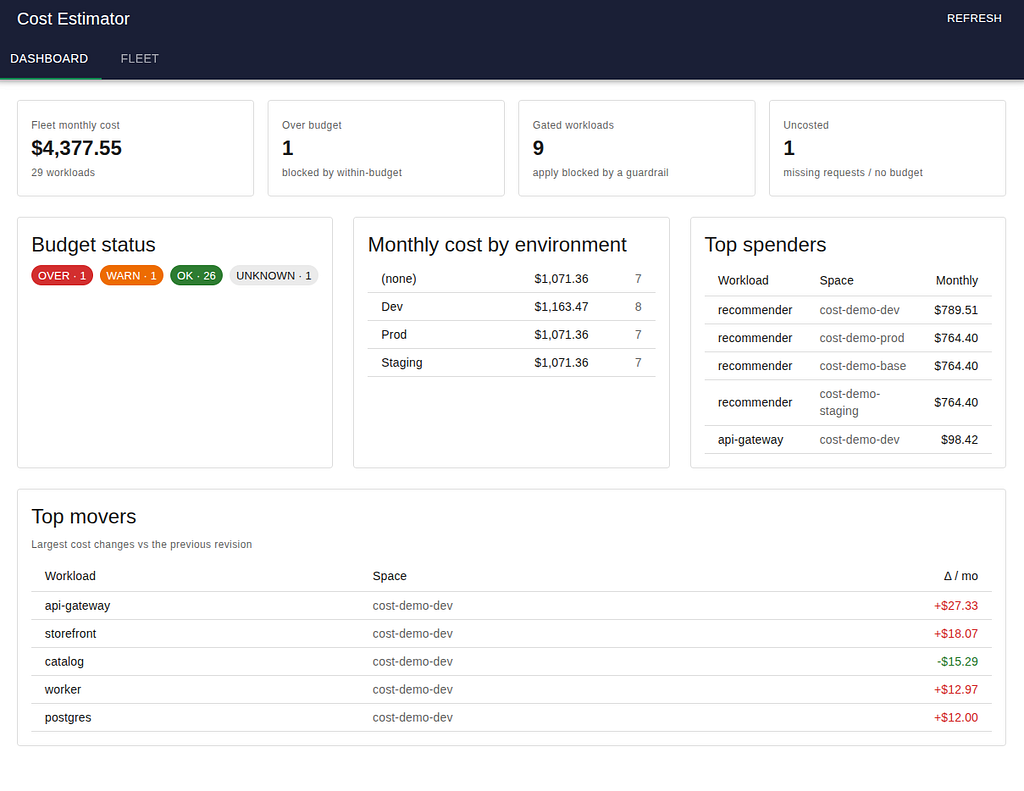Select api-gateway row in Top movers
This screenshot has width=1024, height=791.
tap(511, 606)
